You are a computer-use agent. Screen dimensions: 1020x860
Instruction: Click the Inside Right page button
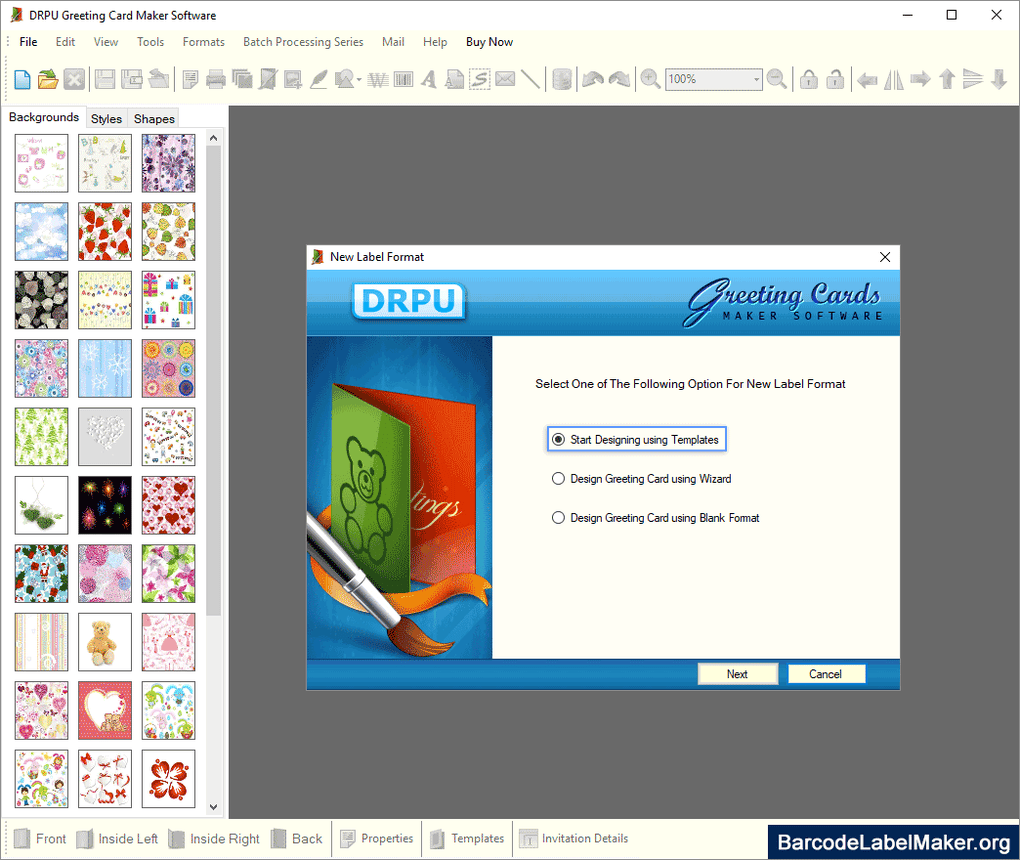(213, 839)
